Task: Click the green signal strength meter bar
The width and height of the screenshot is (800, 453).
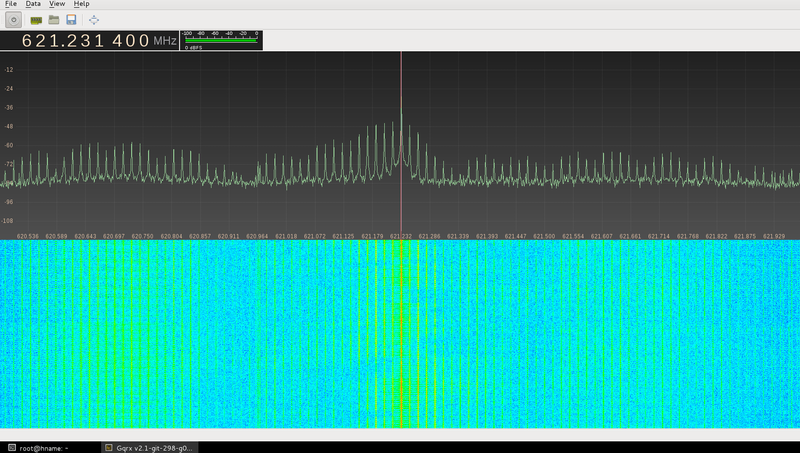Action: coord(221,40)
